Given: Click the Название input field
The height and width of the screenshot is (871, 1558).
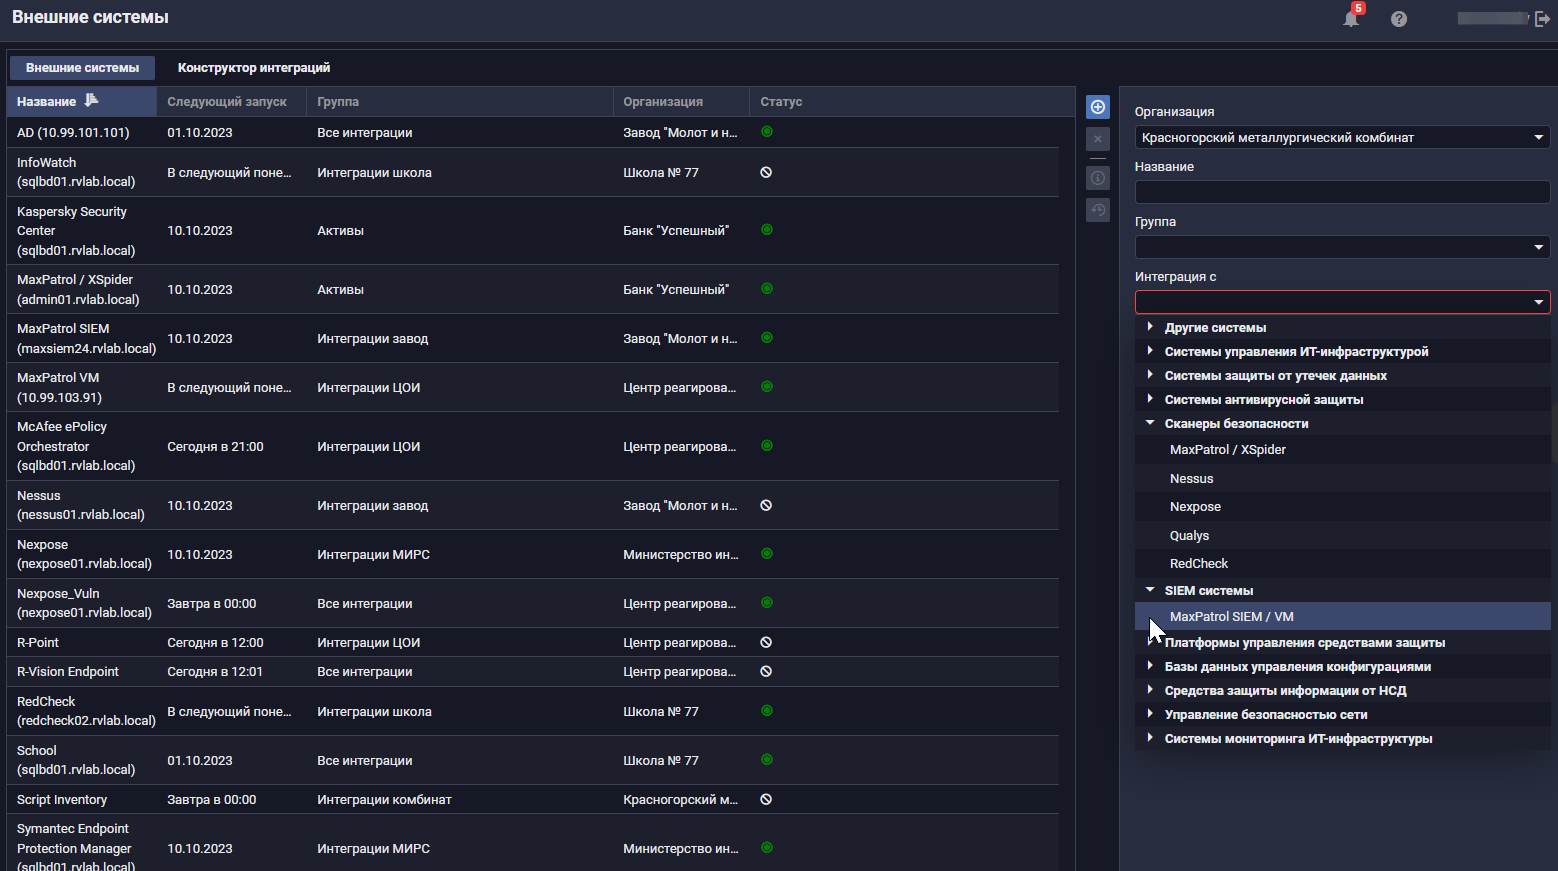Looking at the screenshot, I should [1341, 192].
